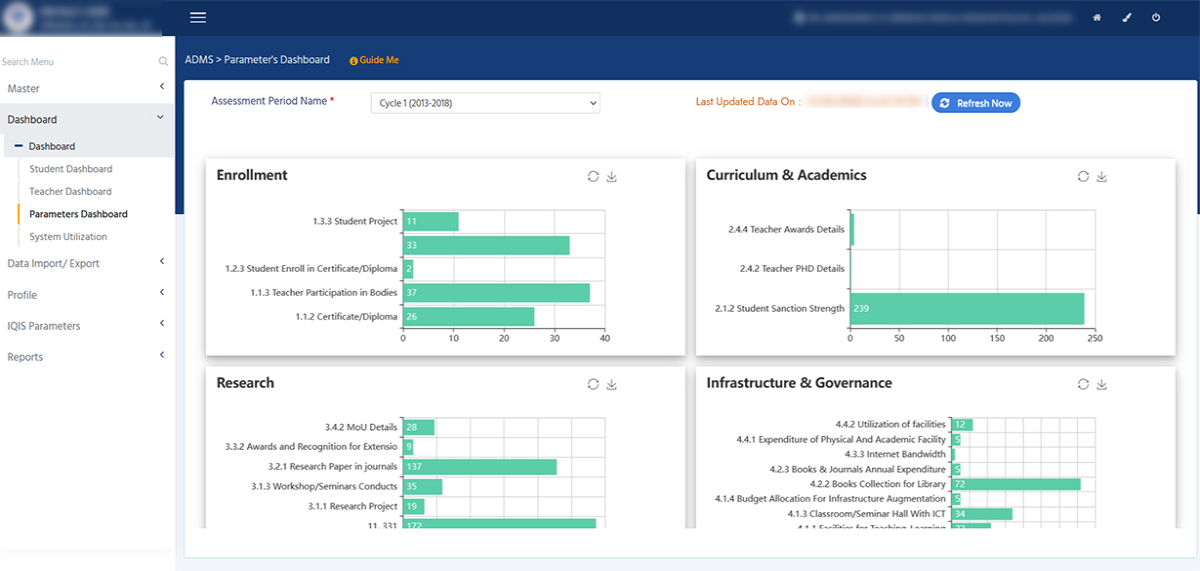The image size is (1200, 571).
Task: Click the home icon in header
Action: tap(1097, 18)
